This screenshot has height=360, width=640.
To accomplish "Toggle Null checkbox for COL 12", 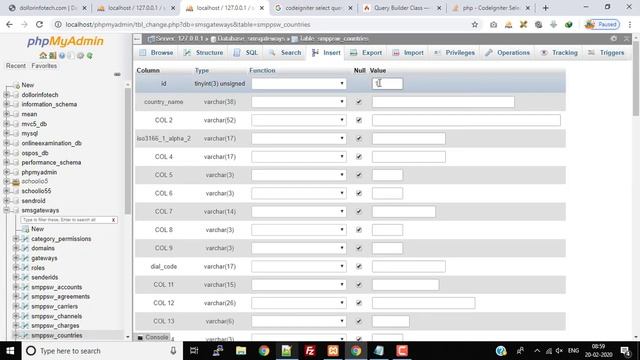I will coord(359,303).
